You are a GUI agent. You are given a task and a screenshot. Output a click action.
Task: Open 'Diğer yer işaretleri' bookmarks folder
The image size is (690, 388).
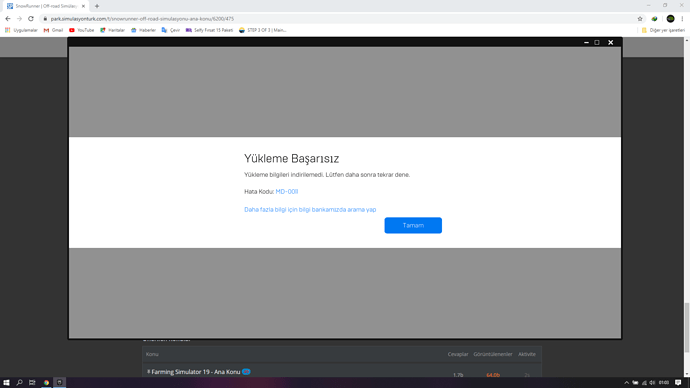[x=663, y=30]
